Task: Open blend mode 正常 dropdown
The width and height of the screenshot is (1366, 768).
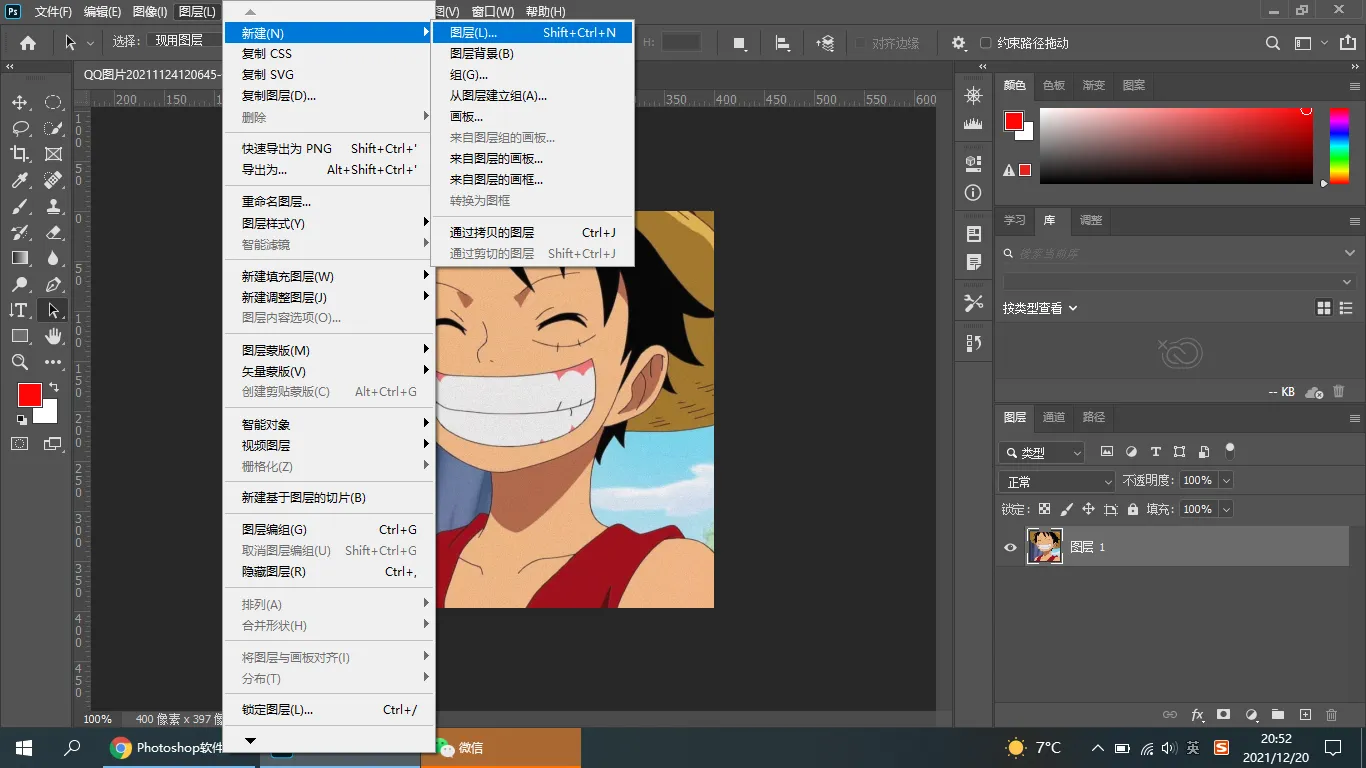Action: [1058, 482]
